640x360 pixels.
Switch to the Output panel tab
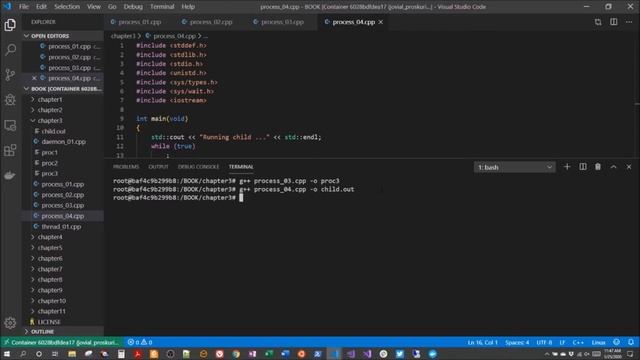click(158, 167)
